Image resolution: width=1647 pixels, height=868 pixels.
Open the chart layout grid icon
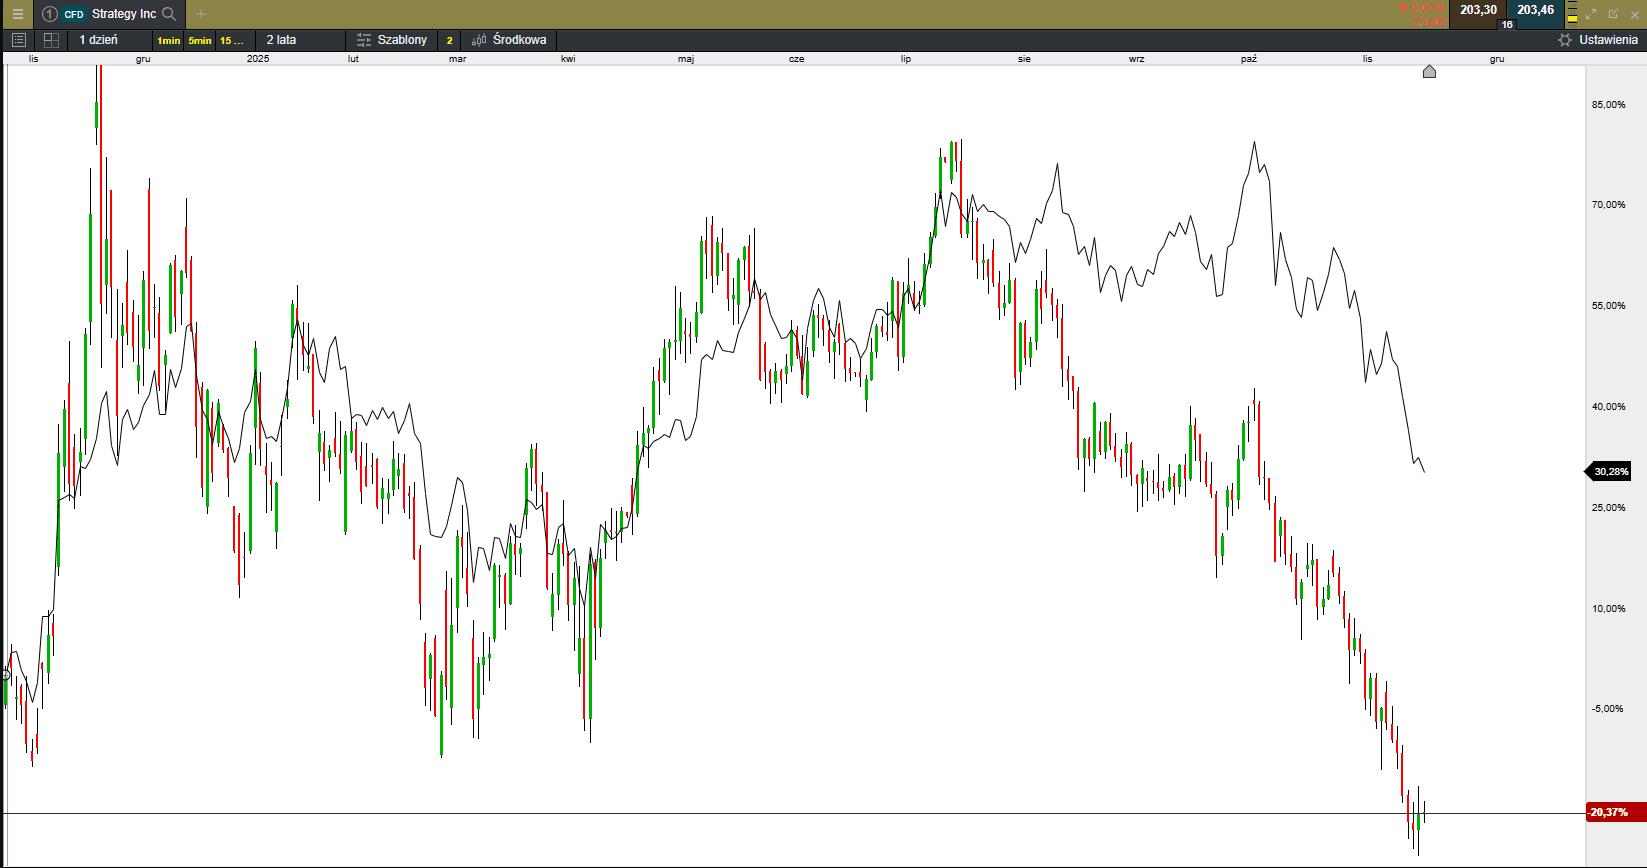(x=51, y=40)
